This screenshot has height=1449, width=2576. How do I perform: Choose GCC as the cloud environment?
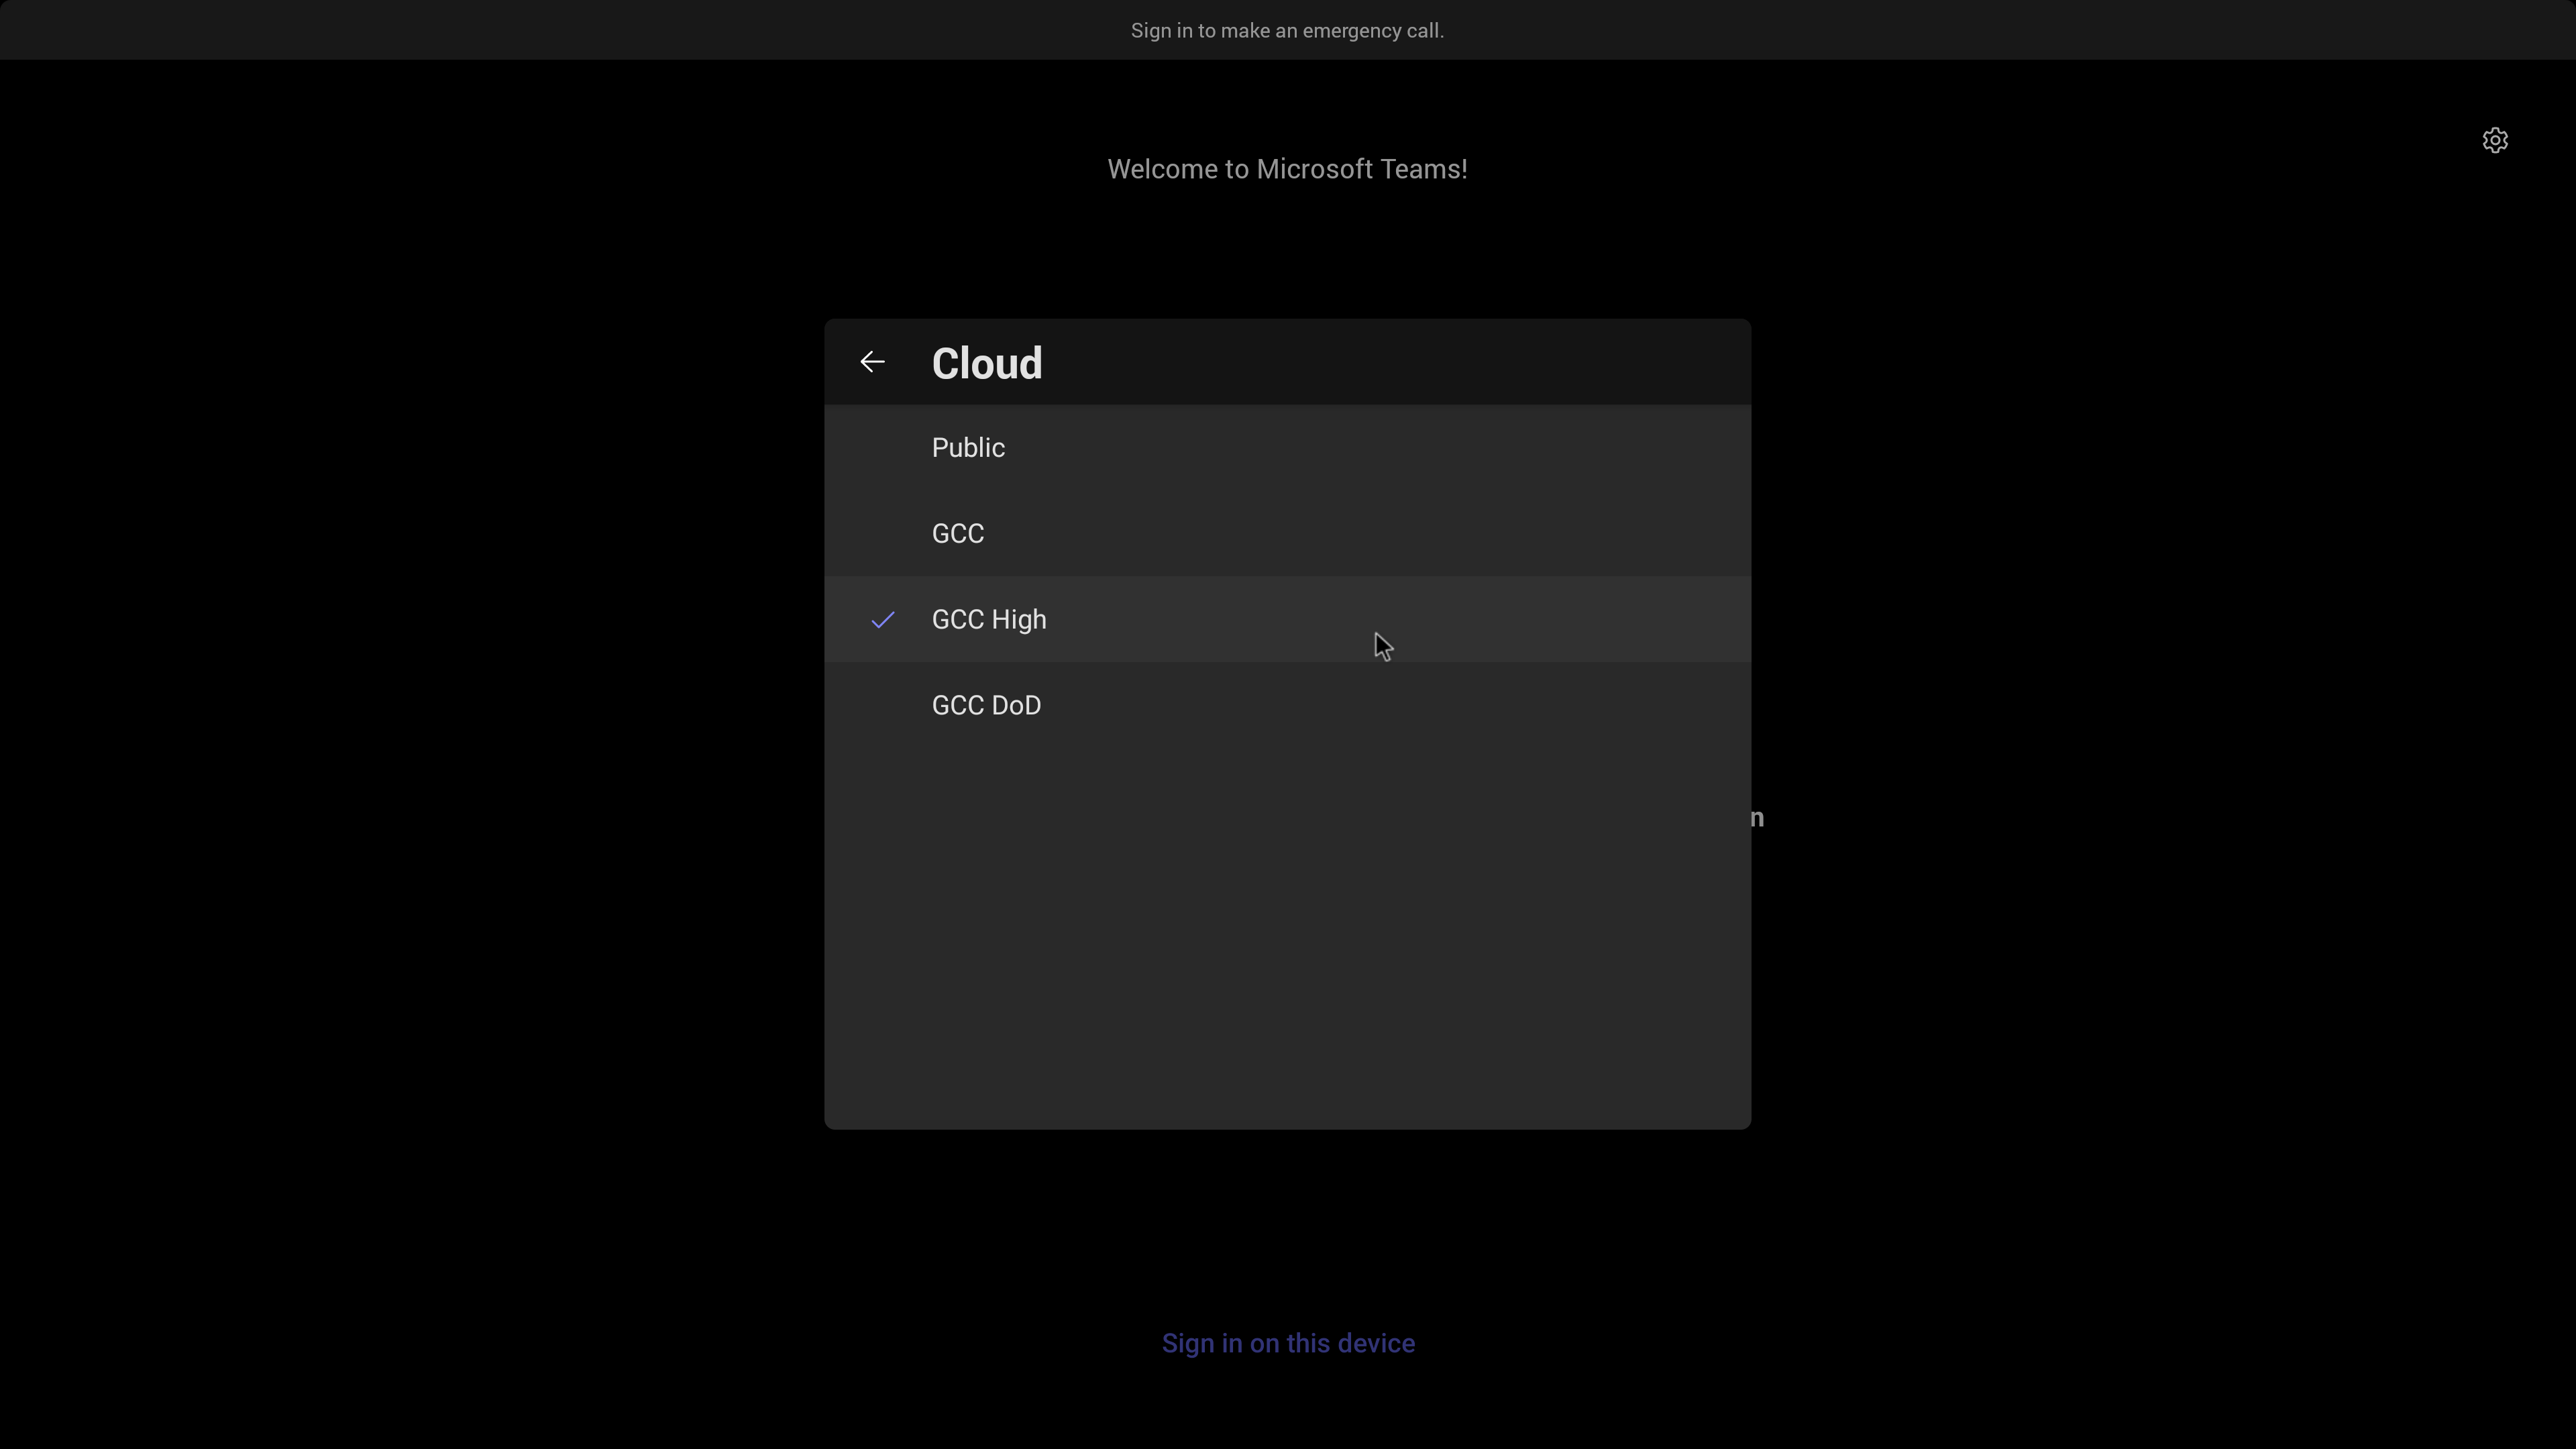(957, 533)
